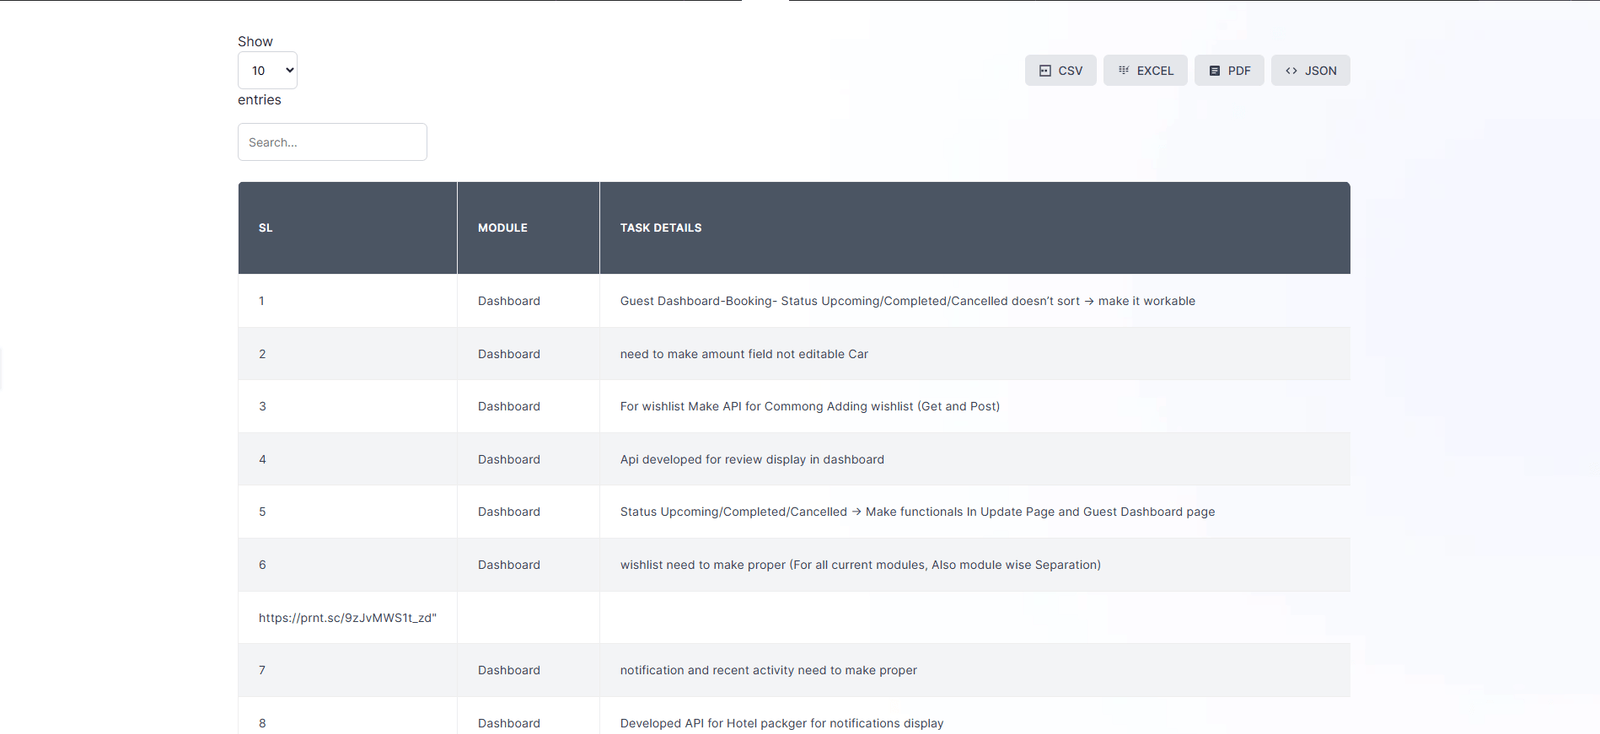Click the PDF document icon
The image size is (1600, 734).
(1214, 71)
